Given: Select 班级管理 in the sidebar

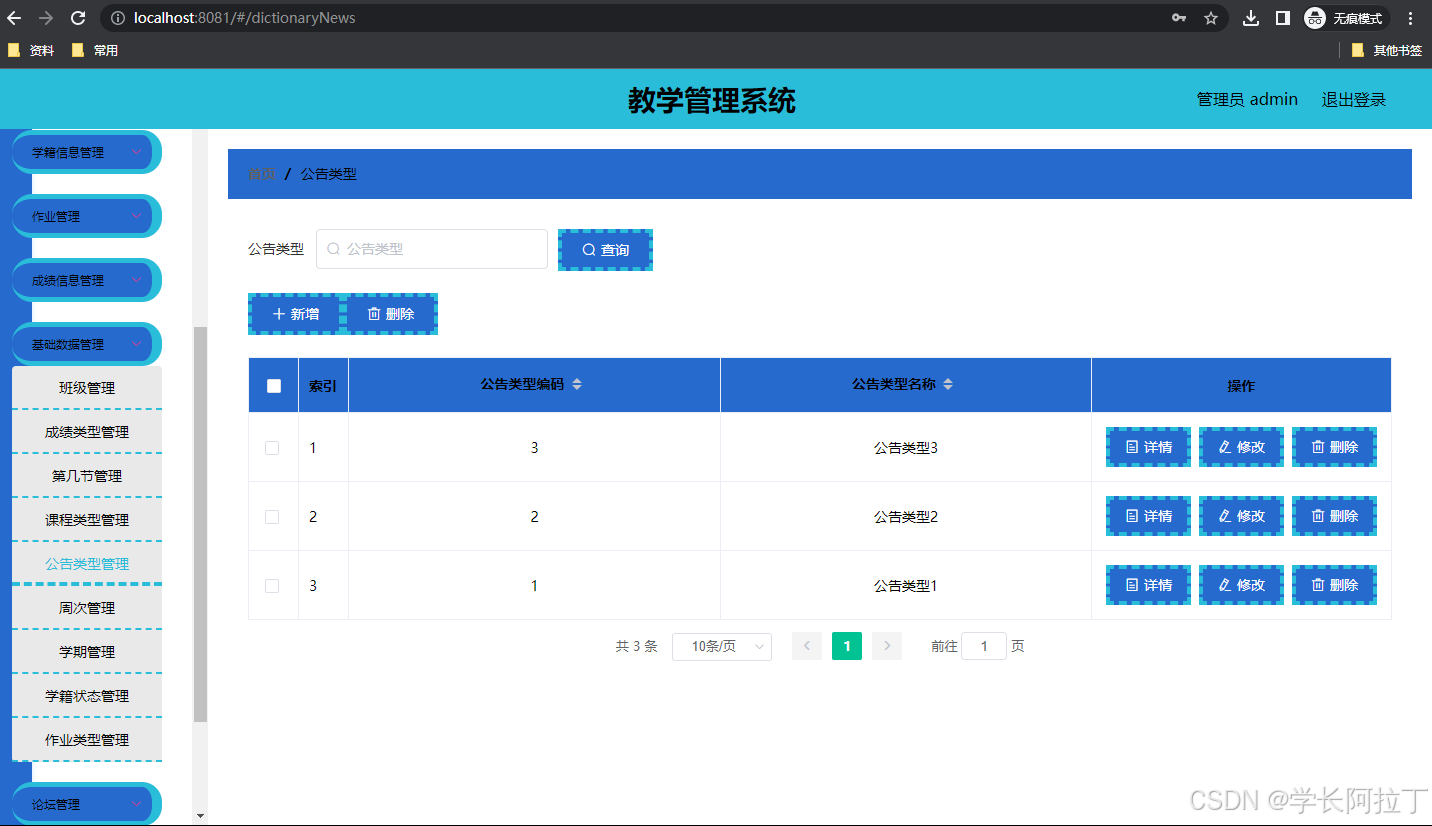Looking at the screenshot, I should tap(86, 387).
